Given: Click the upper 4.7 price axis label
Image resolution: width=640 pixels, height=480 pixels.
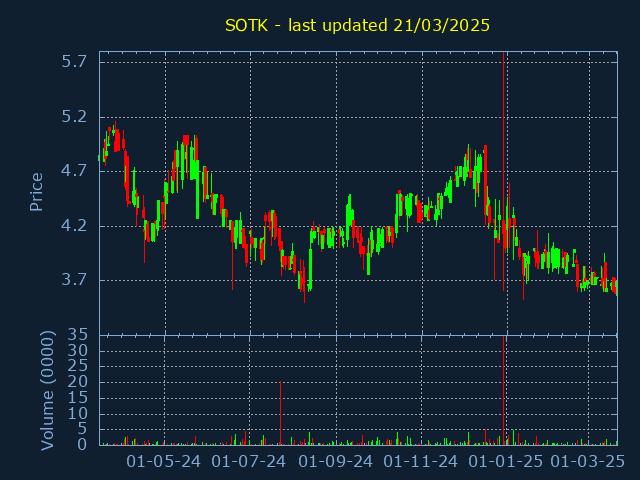Looking at the screenshot, I should [74, 171].
